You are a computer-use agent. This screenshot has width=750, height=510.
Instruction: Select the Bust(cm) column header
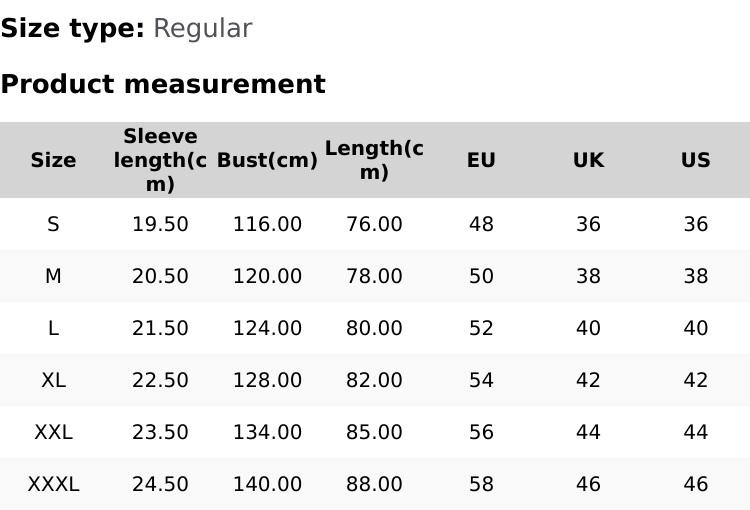click(x=267, y=160)
